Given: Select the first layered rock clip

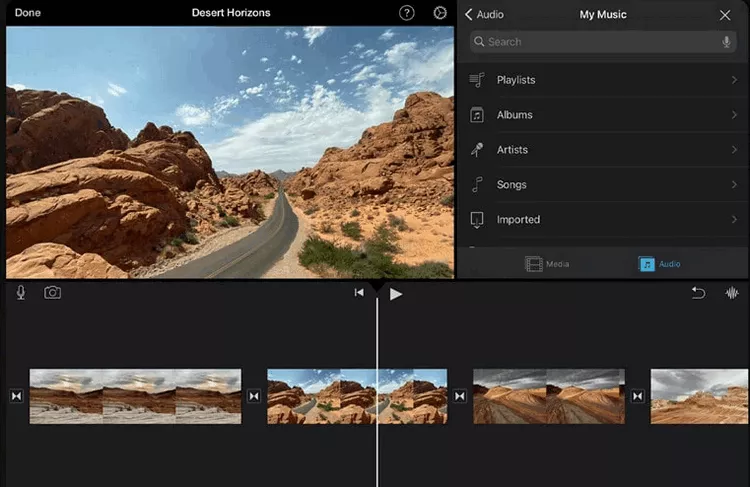Looking at the screenshot, I should (135, 396).
